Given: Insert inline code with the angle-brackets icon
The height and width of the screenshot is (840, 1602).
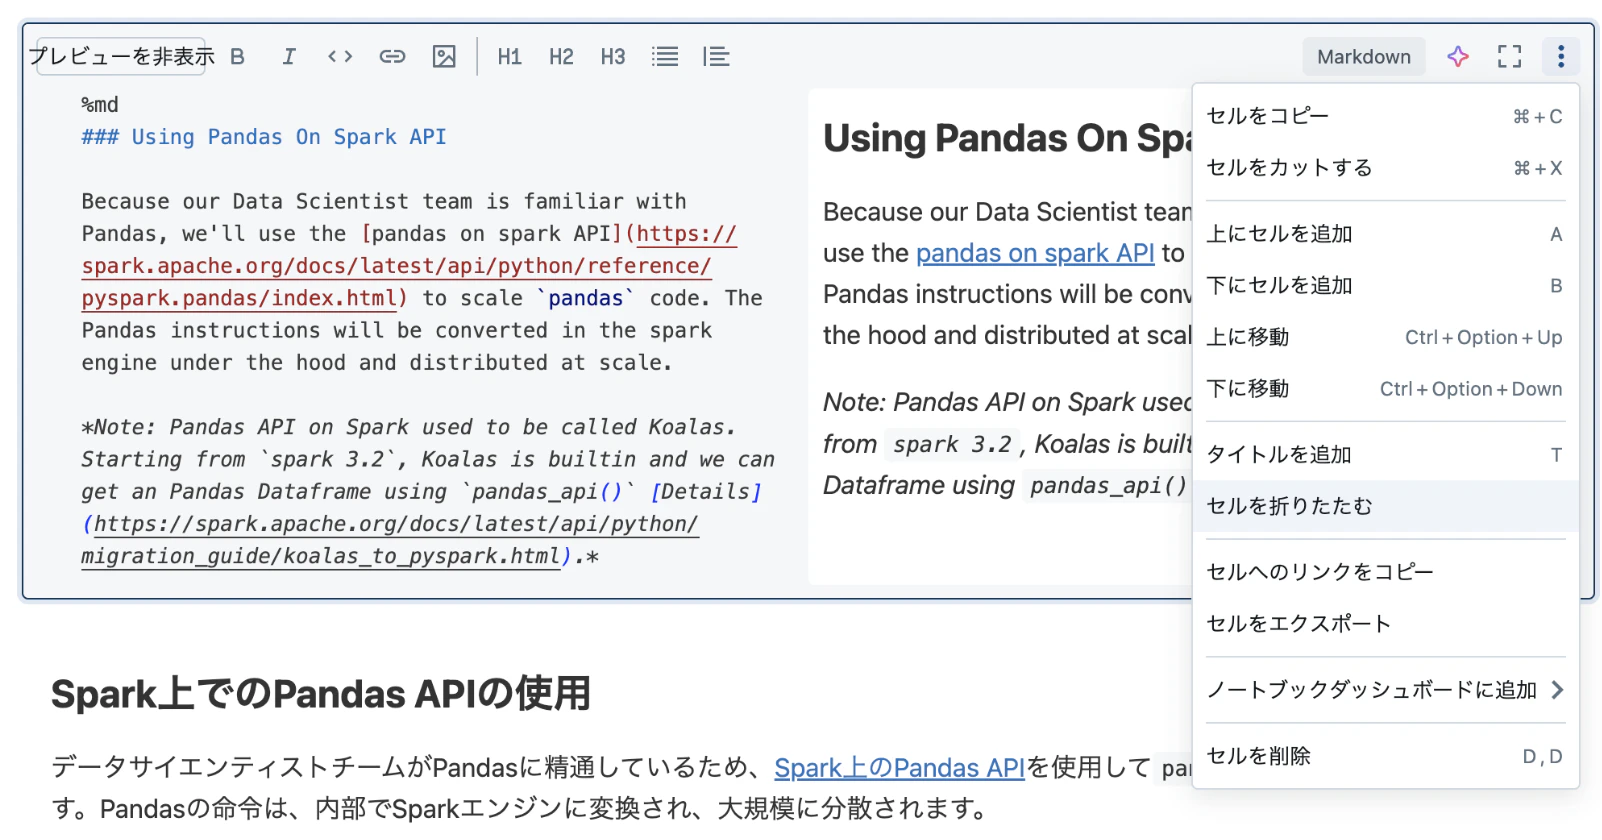Looking at the screenshot, I should point(340,57).
